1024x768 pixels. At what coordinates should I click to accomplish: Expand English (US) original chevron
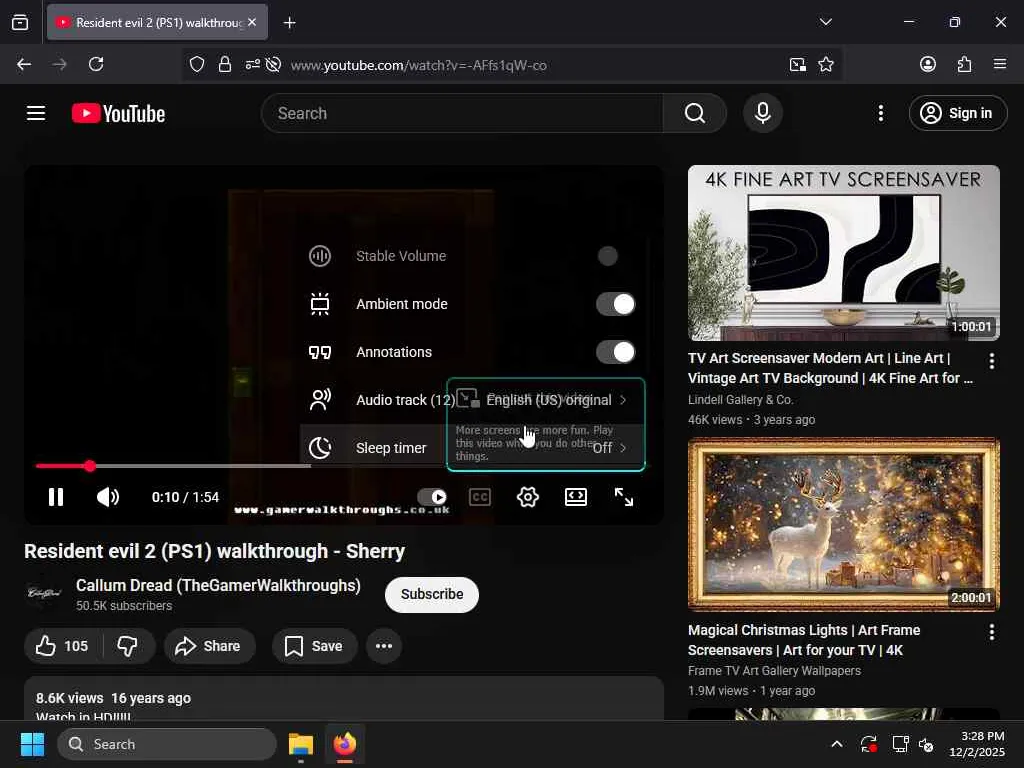pyautogui.click(x=623, y=400)
